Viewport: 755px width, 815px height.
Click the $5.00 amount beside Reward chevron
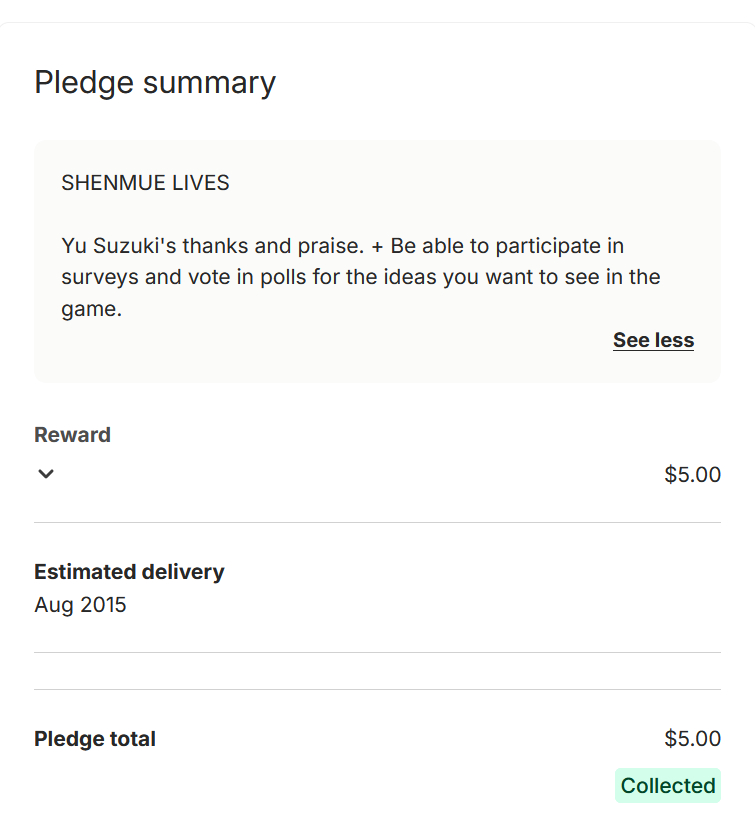tap(692, 474)
